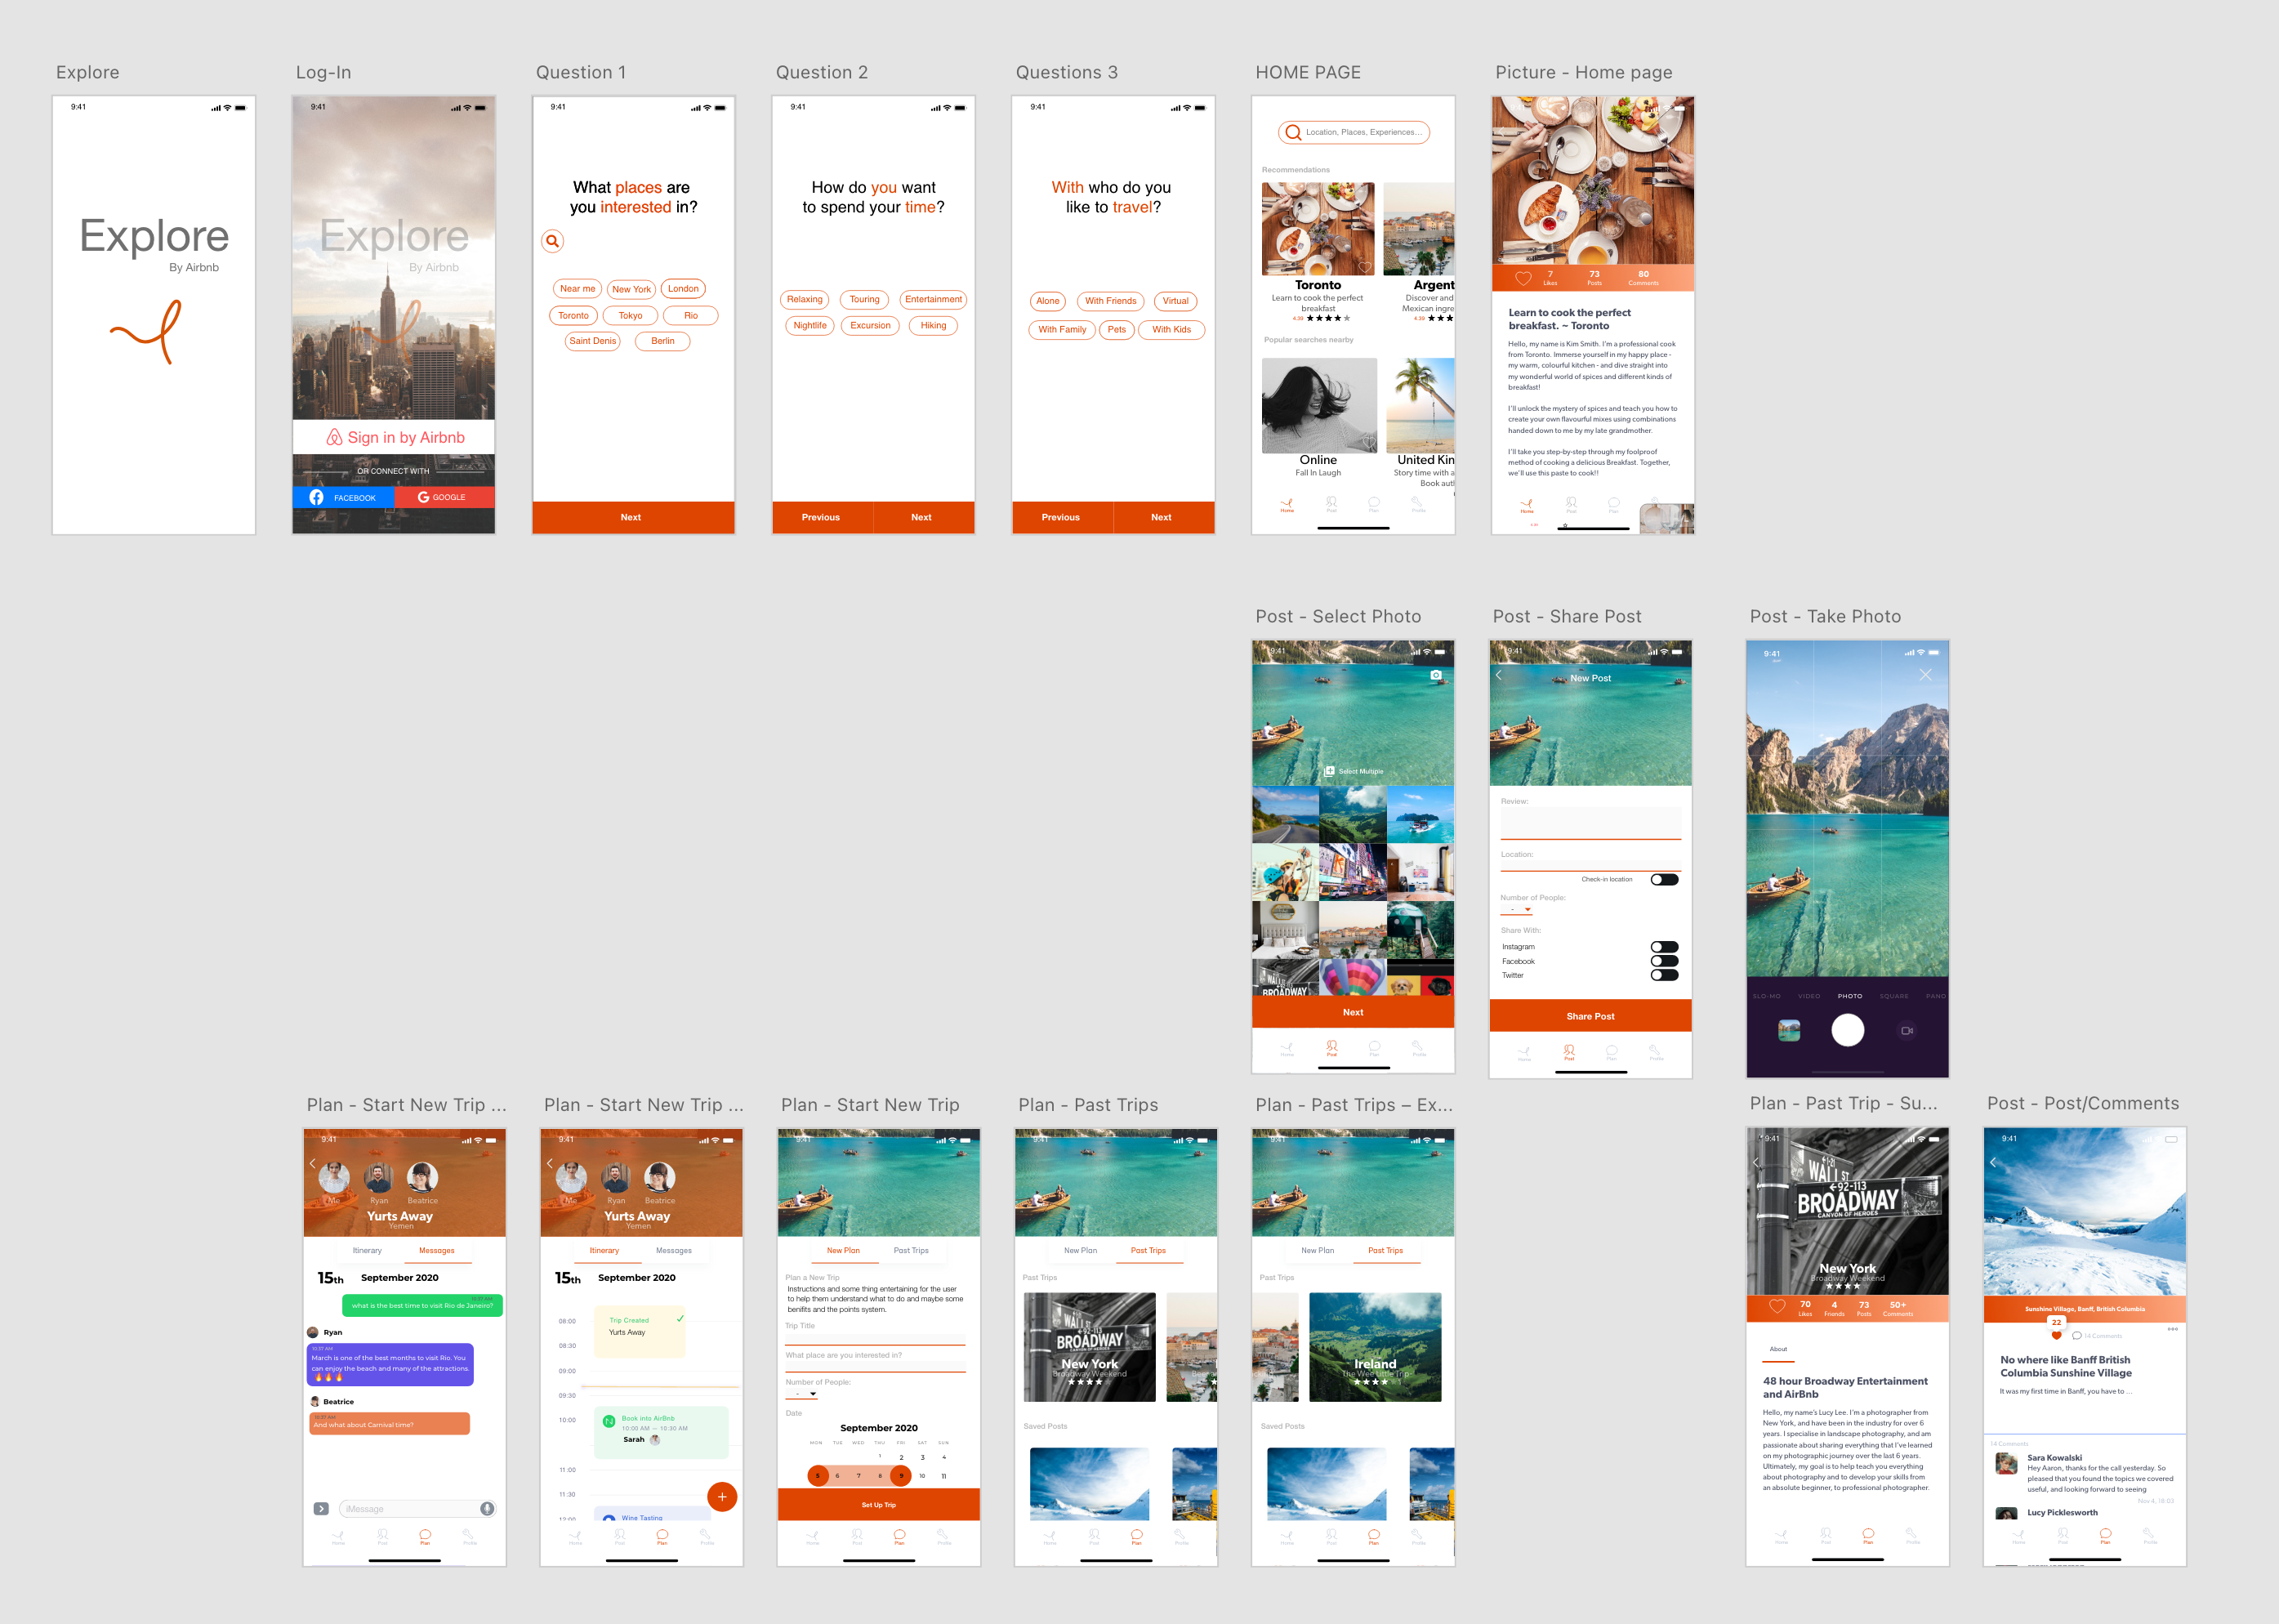This screenshot has height=1624, width=2279.
Task: Switch to Messages tab on Itinerary trip screen
Action: coord(673,1250)
